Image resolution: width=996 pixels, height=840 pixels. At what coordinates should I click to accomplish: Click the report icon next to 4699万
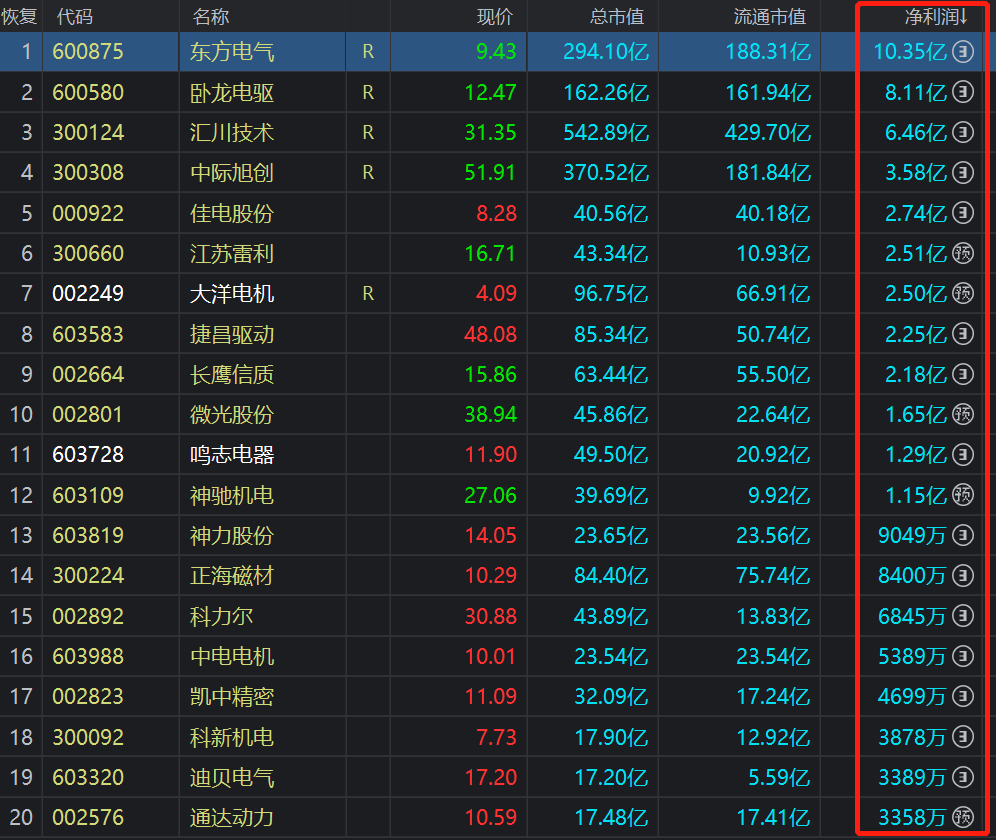963,696
